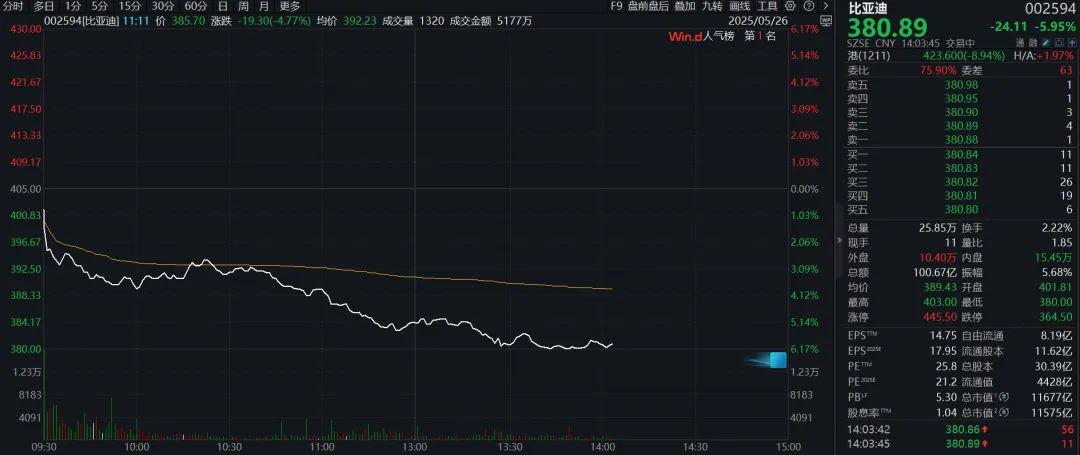Screen dimensions: 1080x455
Task: Click the 港(1211) Hong Kong quote link
Action: tap(871, 56)
